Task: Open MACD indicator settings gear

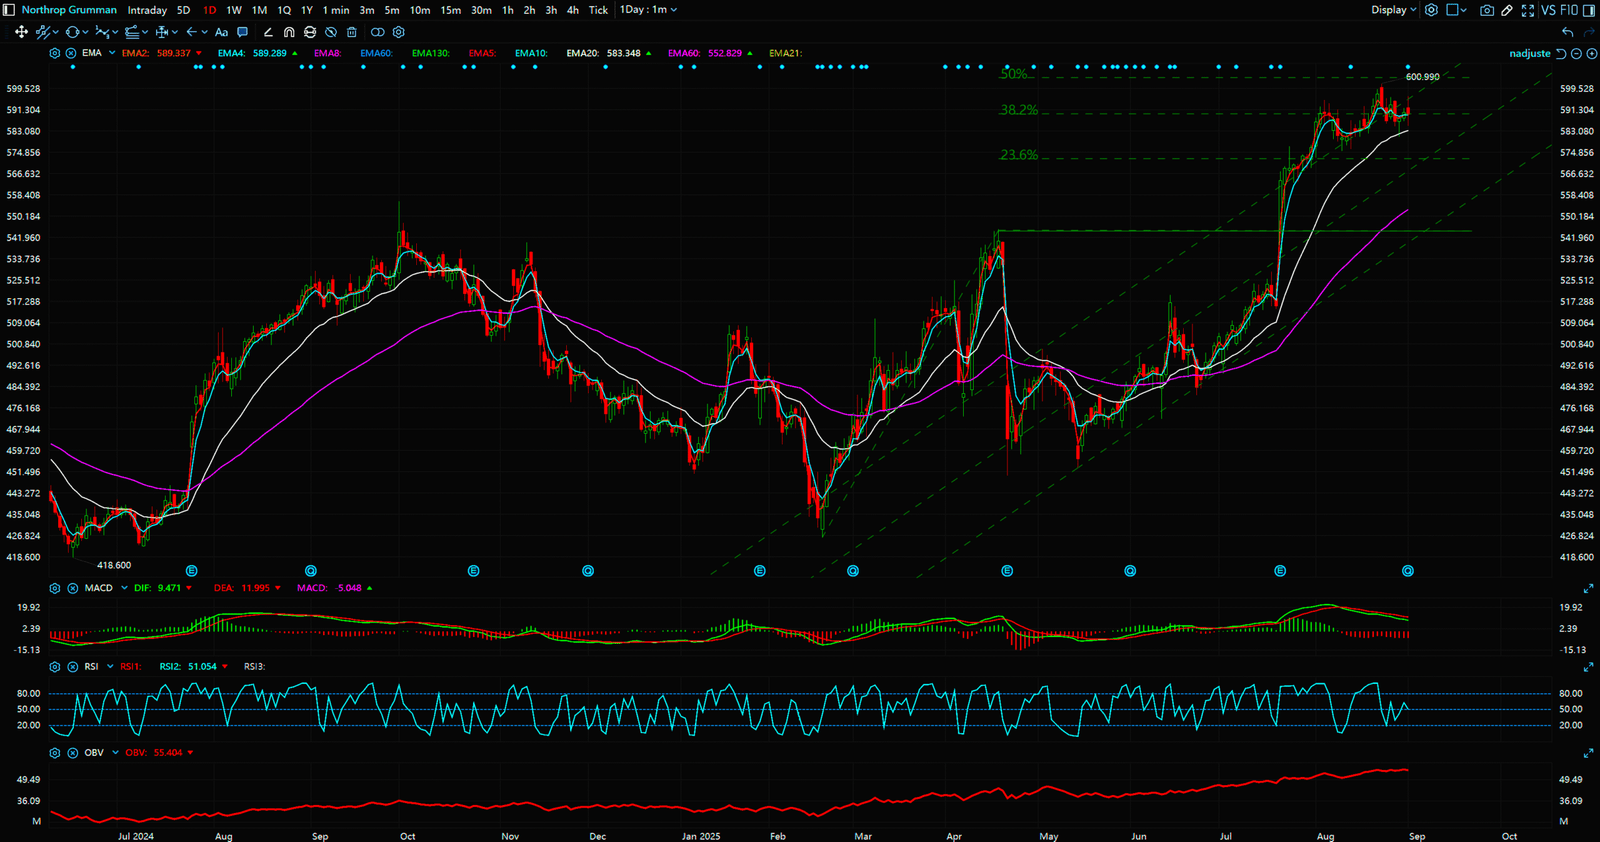Action: point(55,588)
